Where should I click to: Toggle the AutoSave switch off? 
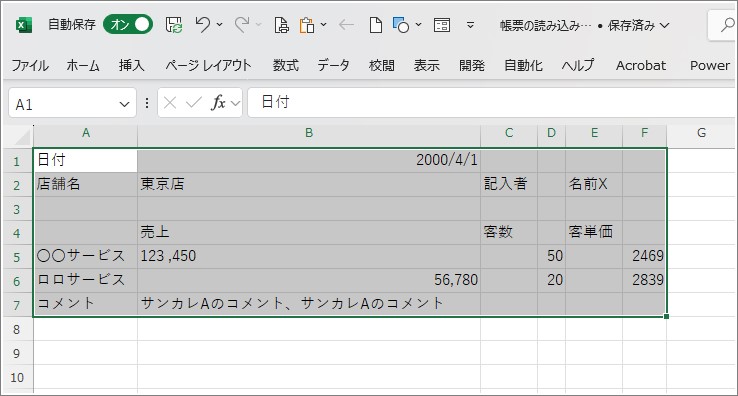[x=128, y=24]
